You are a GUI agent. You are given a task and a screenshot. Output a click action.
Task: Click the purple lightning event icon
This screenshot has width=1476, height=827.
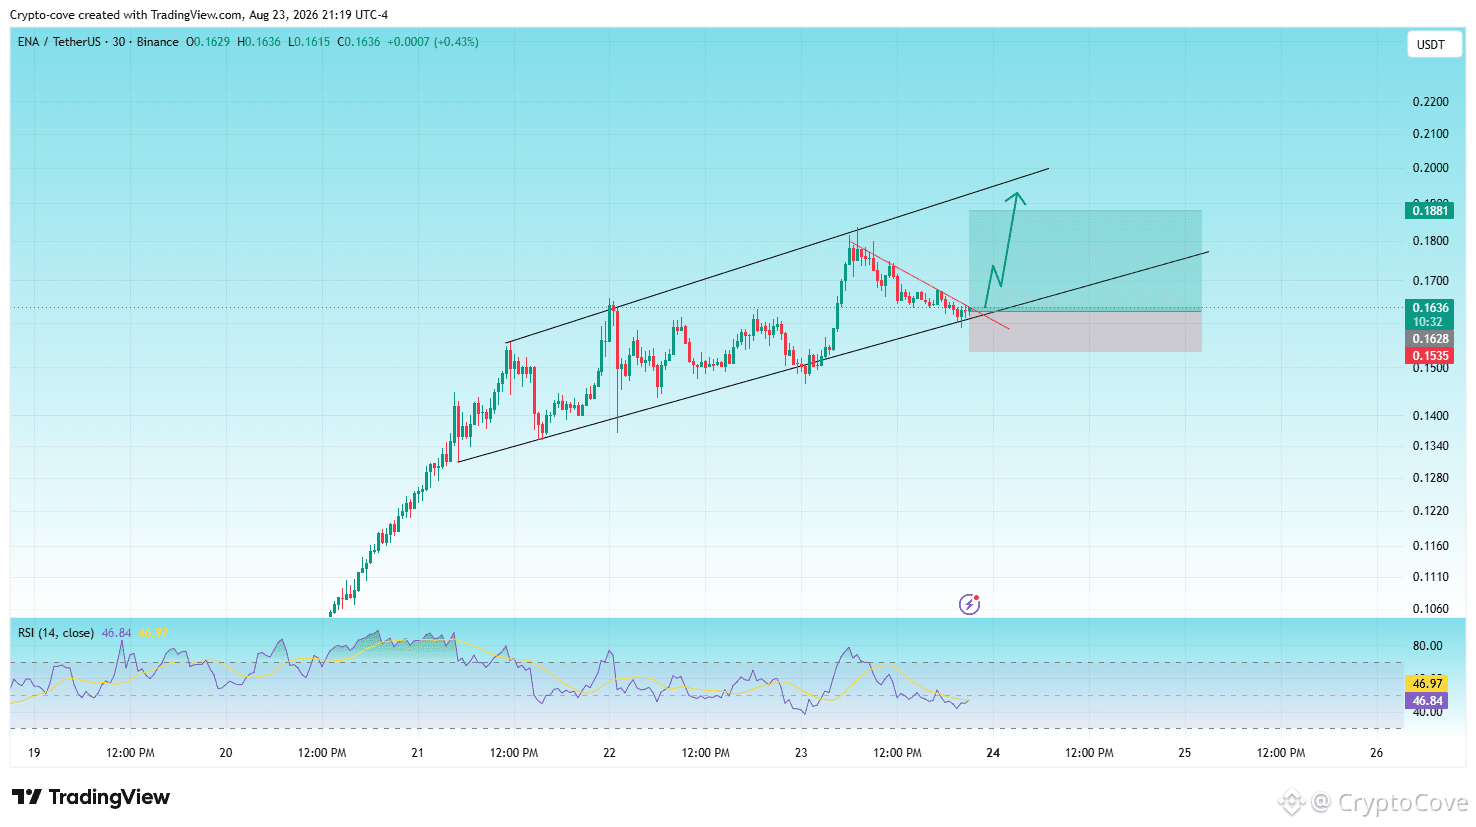pyautogui.click(x=969, y=604)
